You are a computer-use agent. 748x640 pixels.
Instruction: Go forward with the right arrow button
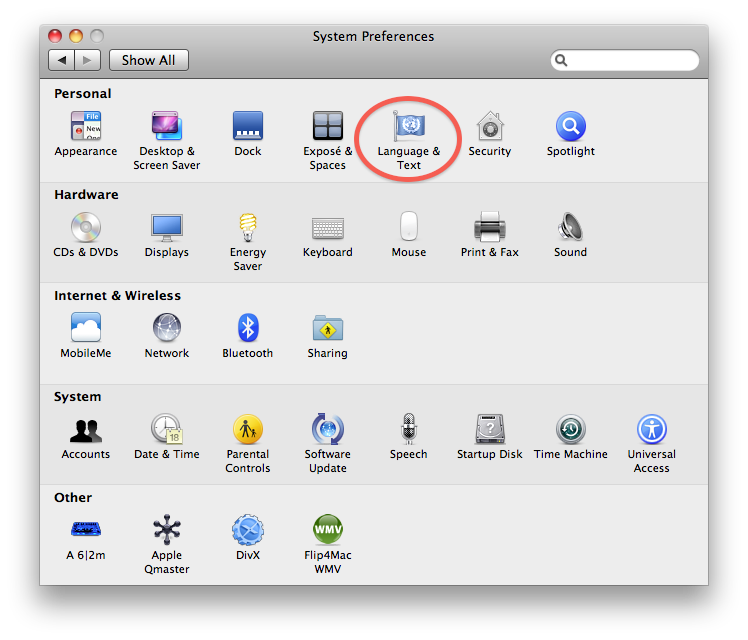pyautogui.click(x=87, y=60)
